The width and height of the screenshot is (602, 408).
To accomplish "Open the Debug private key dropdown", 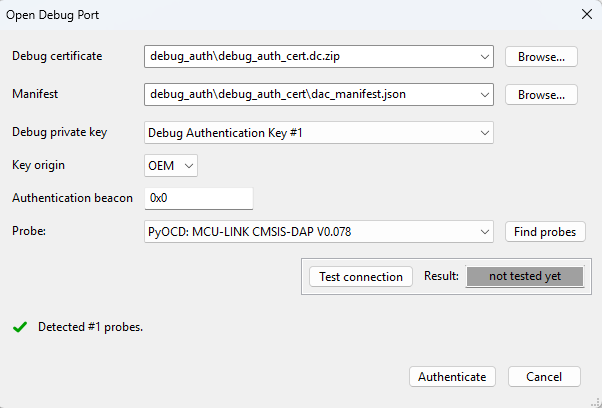I will pos(319,132).
